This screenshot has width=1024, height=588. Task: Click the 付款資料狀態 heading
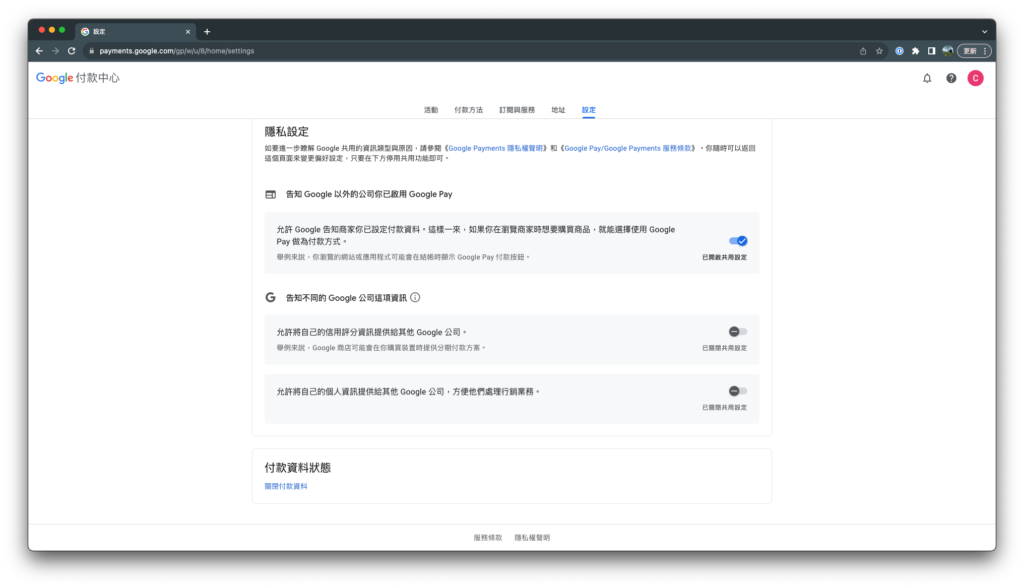click(x=298, y=468)
